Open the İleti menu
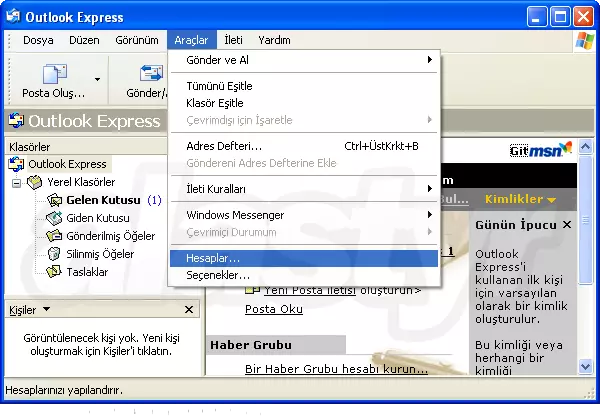Screen dimensions: 600x417 (233, 40)
